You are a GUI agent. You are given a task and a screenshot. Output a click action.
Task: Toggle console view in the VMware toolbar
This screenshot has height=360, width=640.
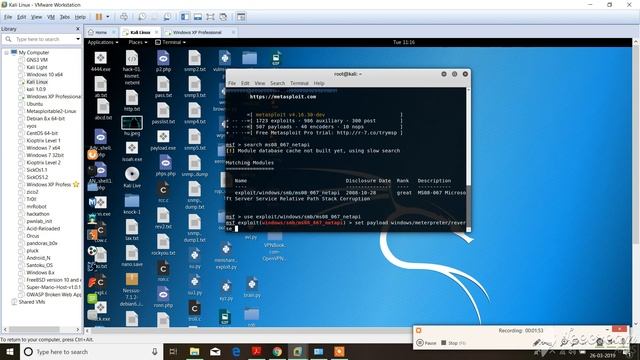point(241,17)
